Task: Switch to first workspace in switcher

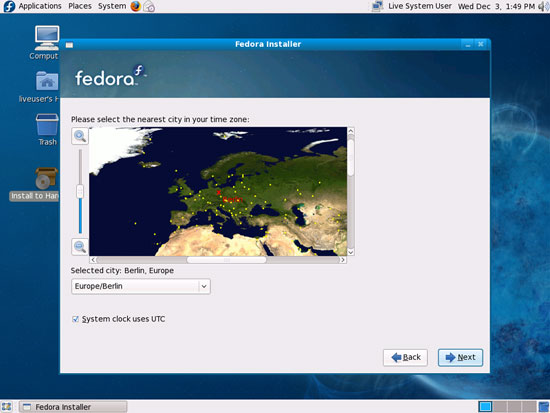Action: [485, 407]
